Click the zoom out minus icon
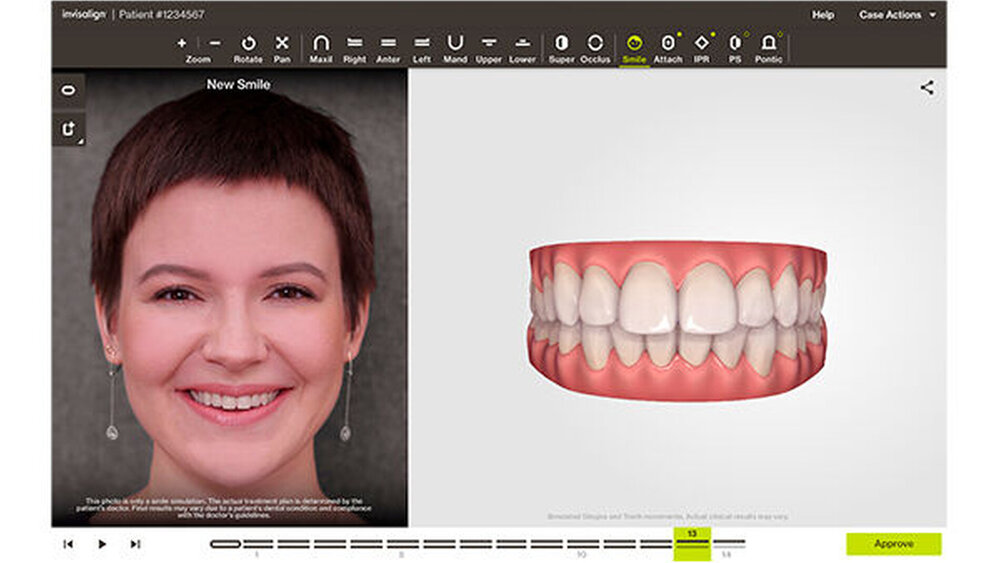This screenshot has width=1000, height=563. tap(216, 43)
